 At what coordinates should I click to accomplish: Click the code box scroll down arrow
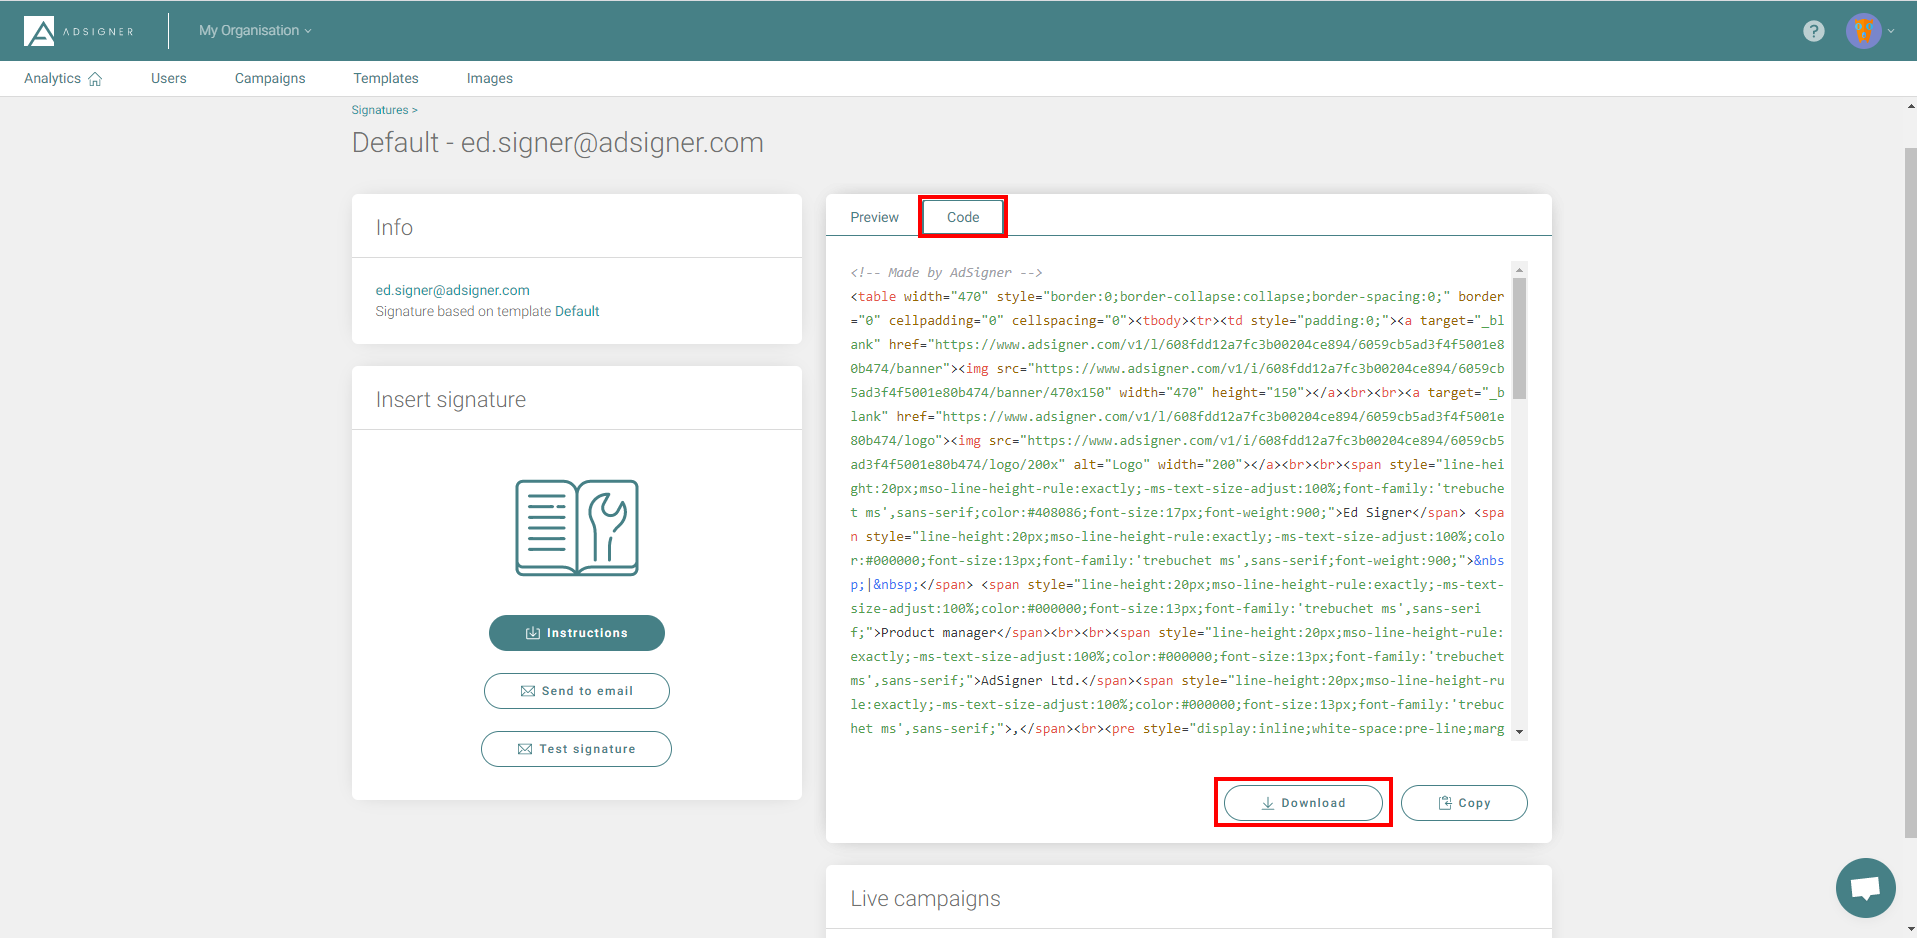(x=1519, y=732)
